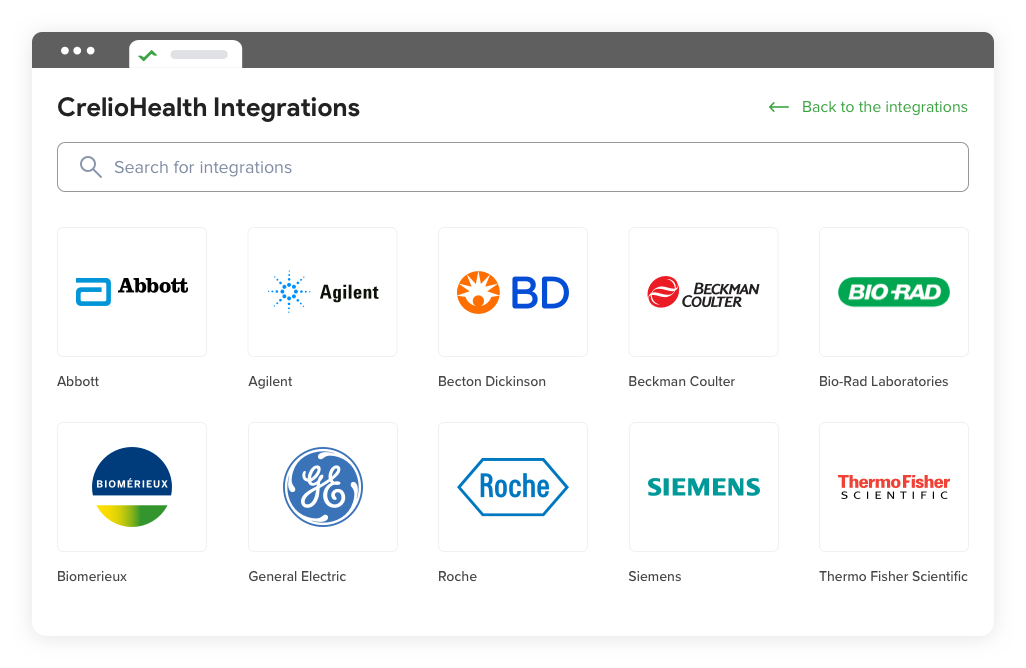Click the Beckman Coulter name label
Viewport: 1026px width, 668px height.
tap(681, 381)
